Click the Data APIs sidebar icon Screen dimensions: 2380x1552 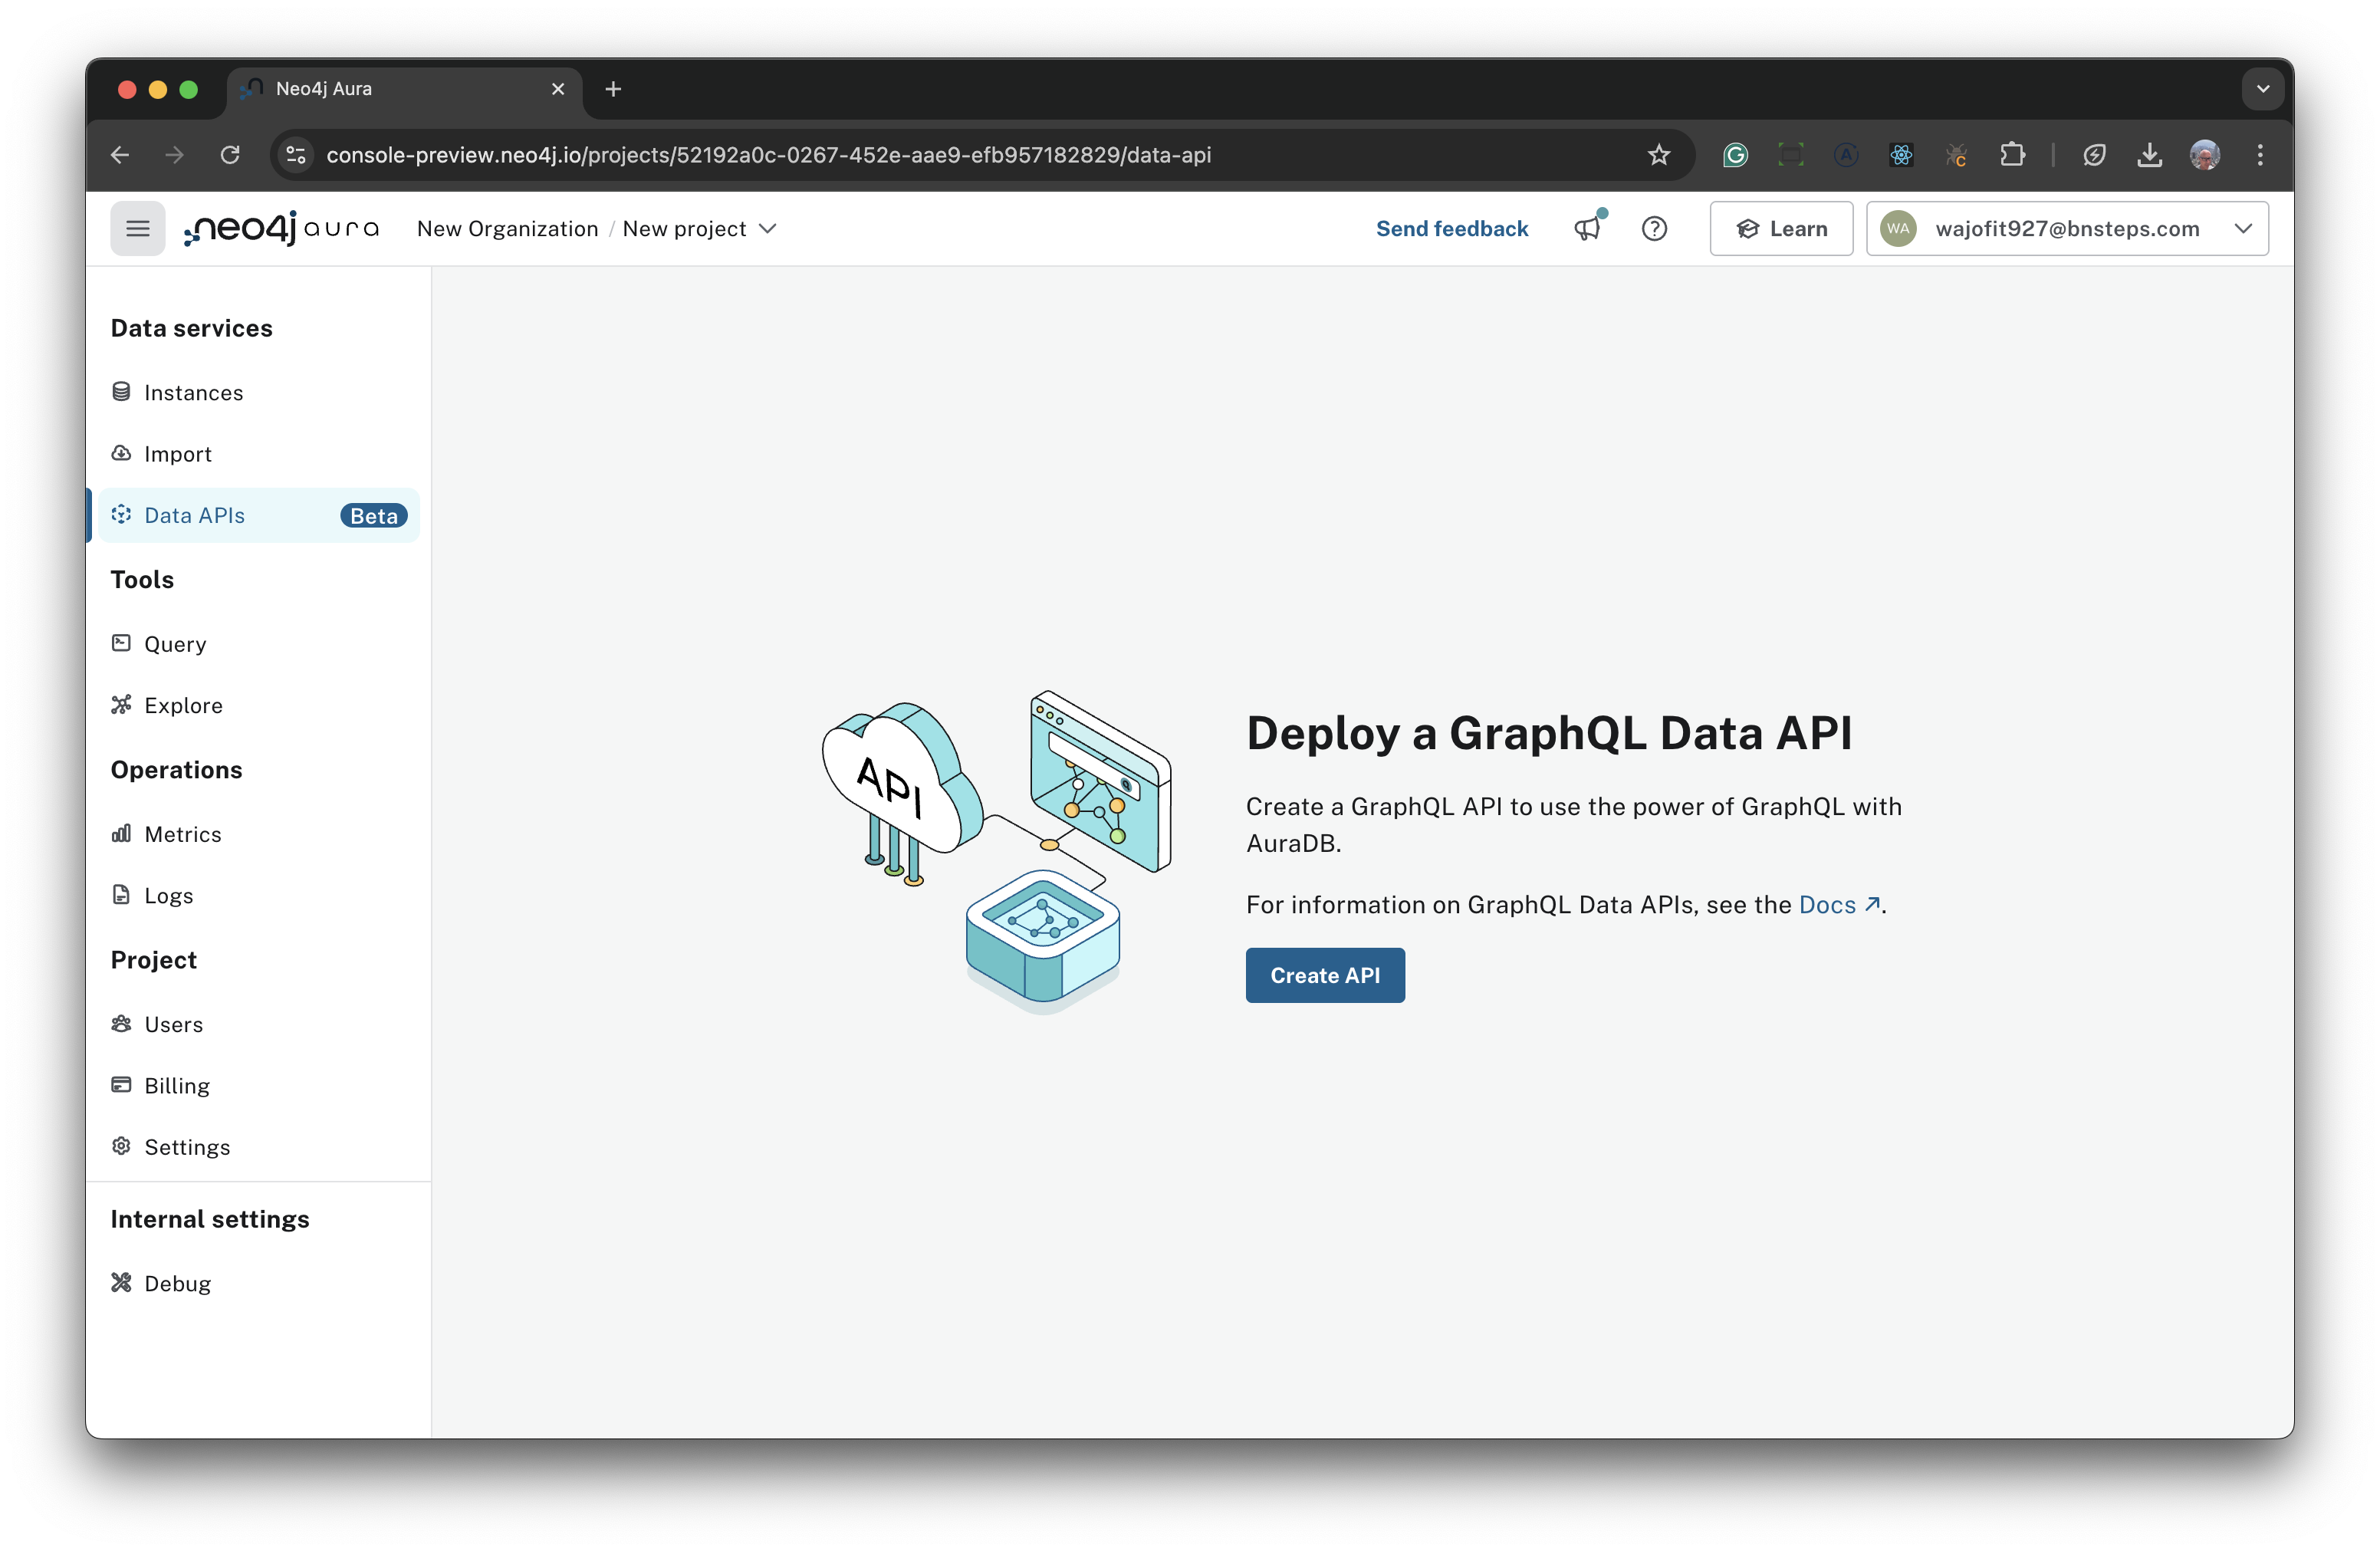pyautogui.click(x=121, y=515)
